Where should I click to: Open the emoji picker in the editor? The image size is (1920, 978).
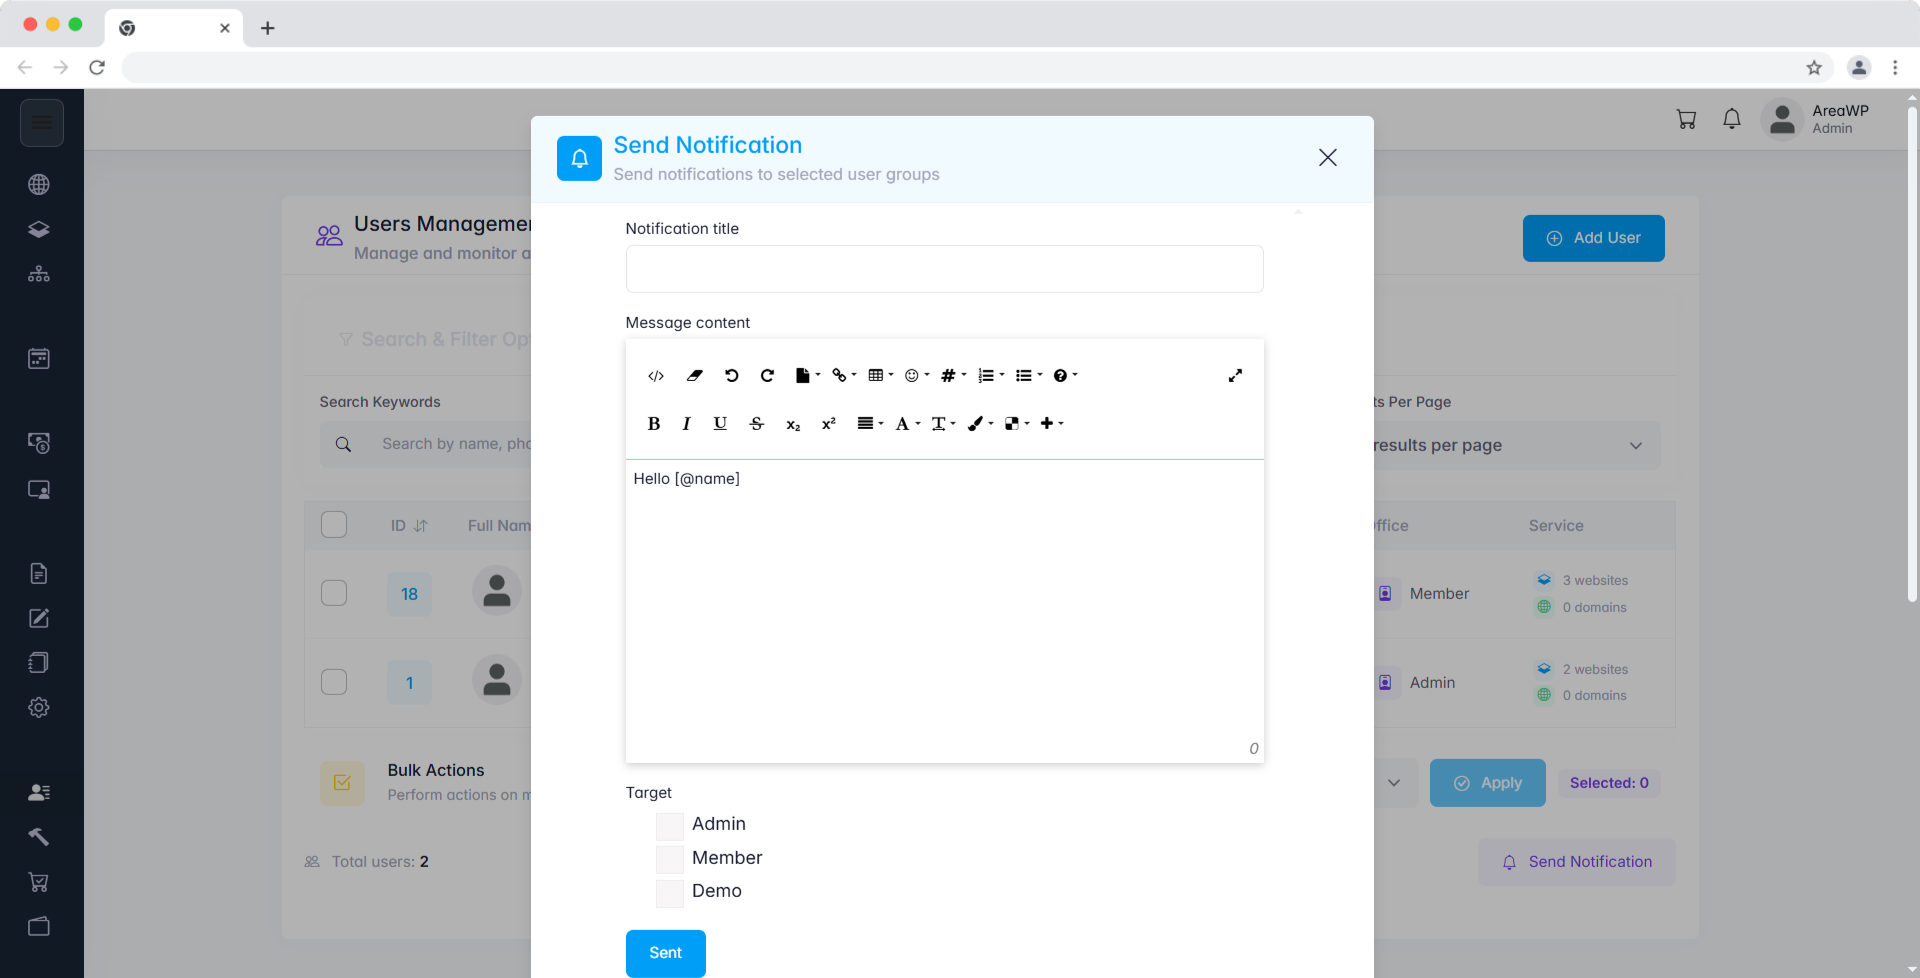(x=912, y=375)
